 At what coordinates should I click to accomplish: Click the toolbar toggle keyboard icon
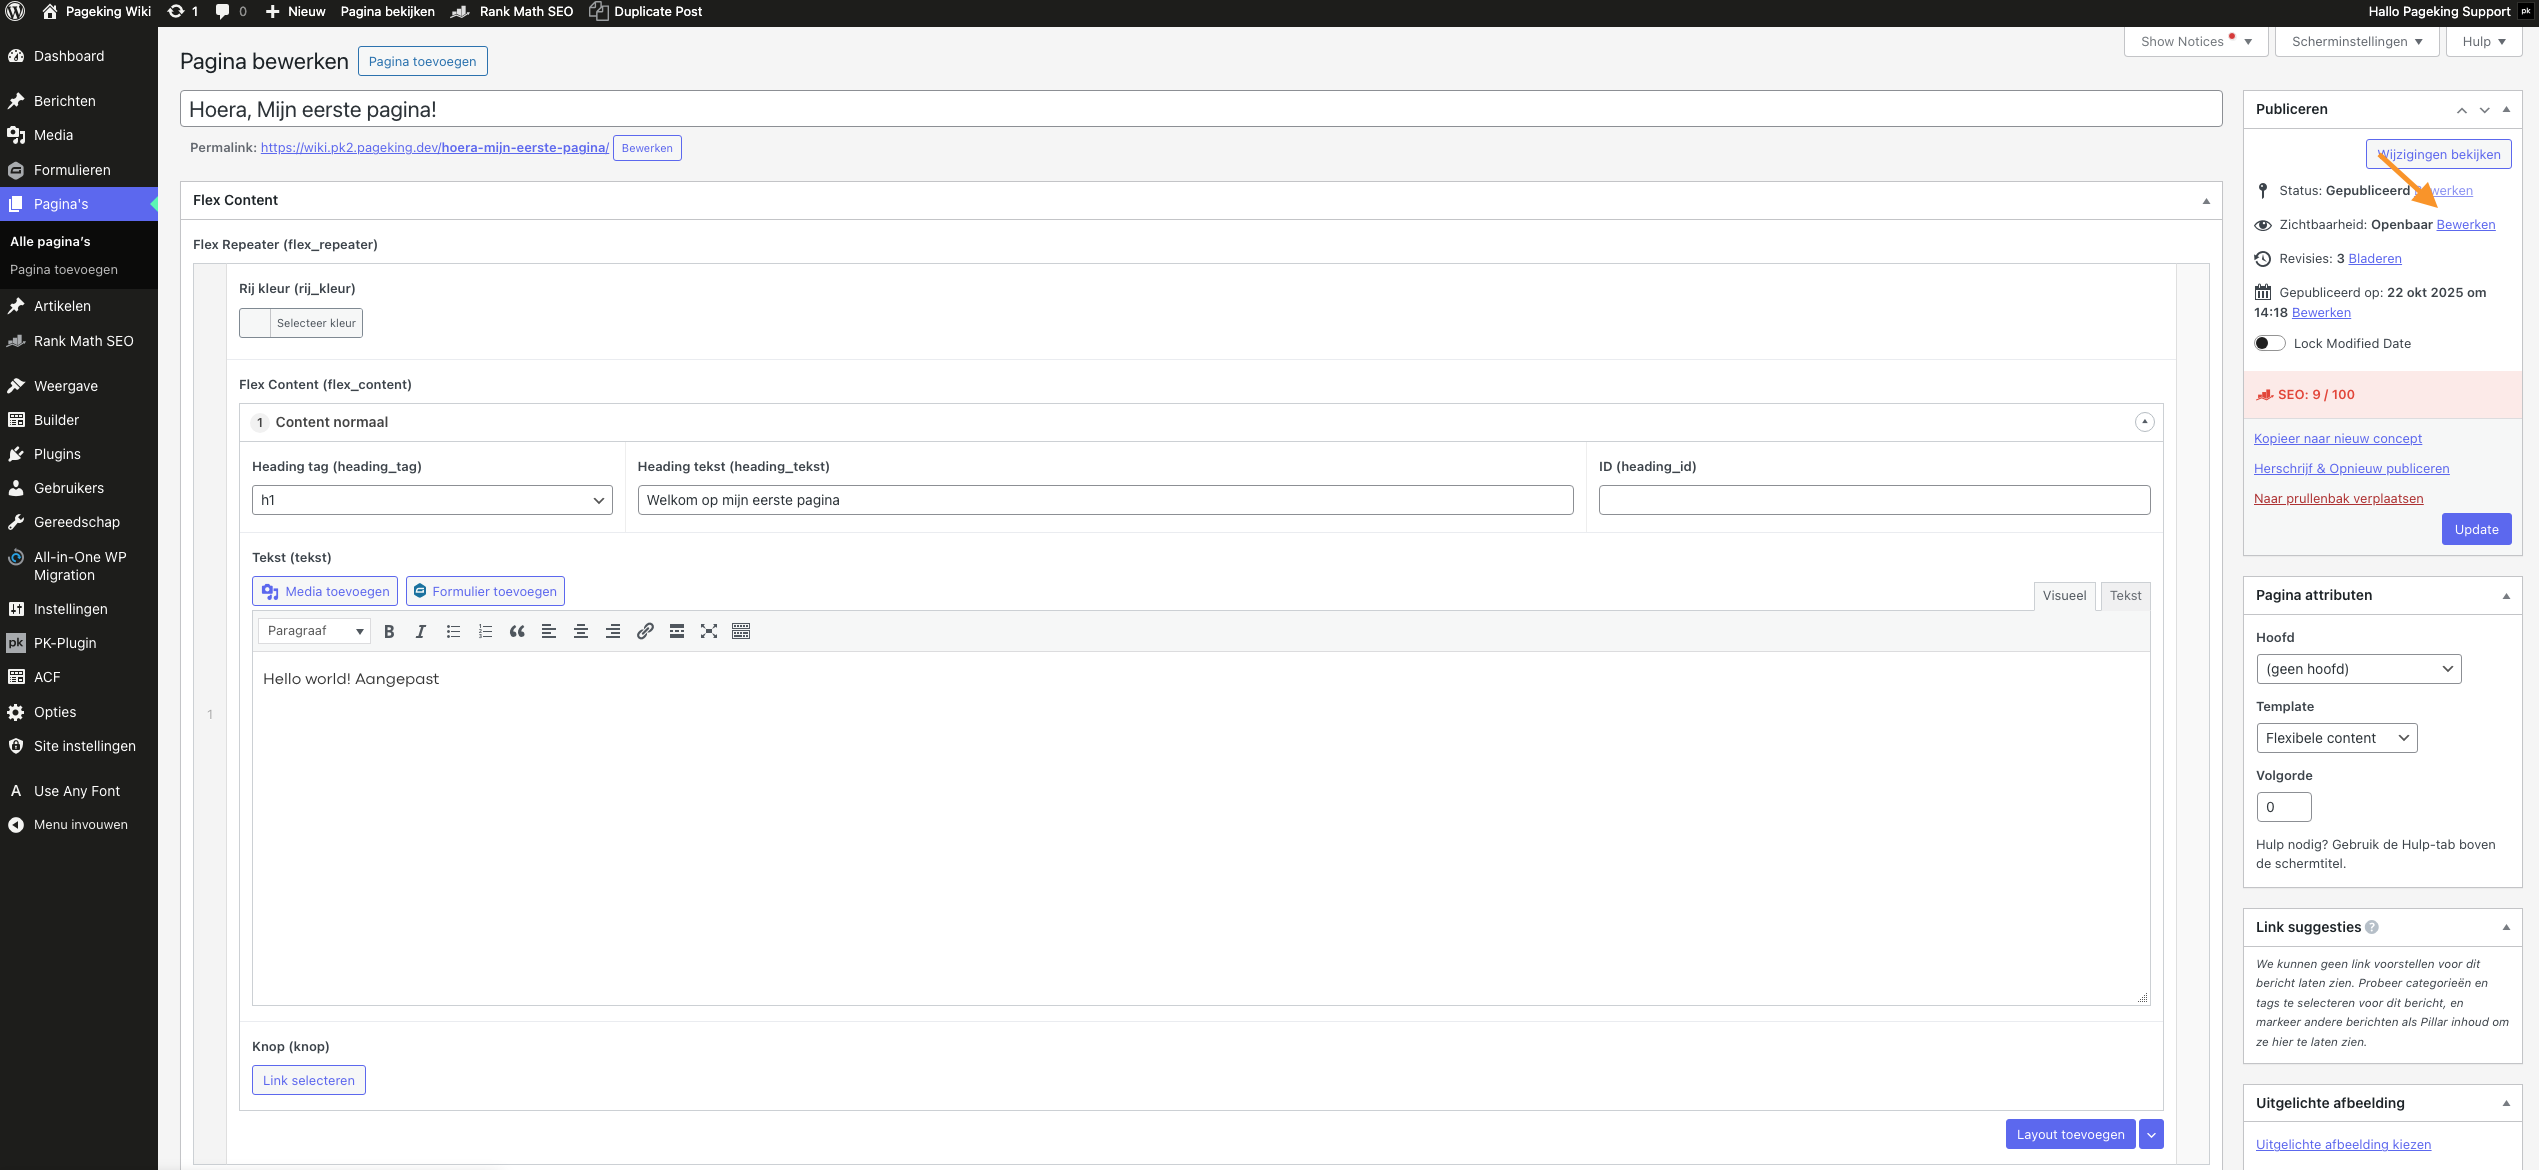pyautogui.click(x=741, y=631)
